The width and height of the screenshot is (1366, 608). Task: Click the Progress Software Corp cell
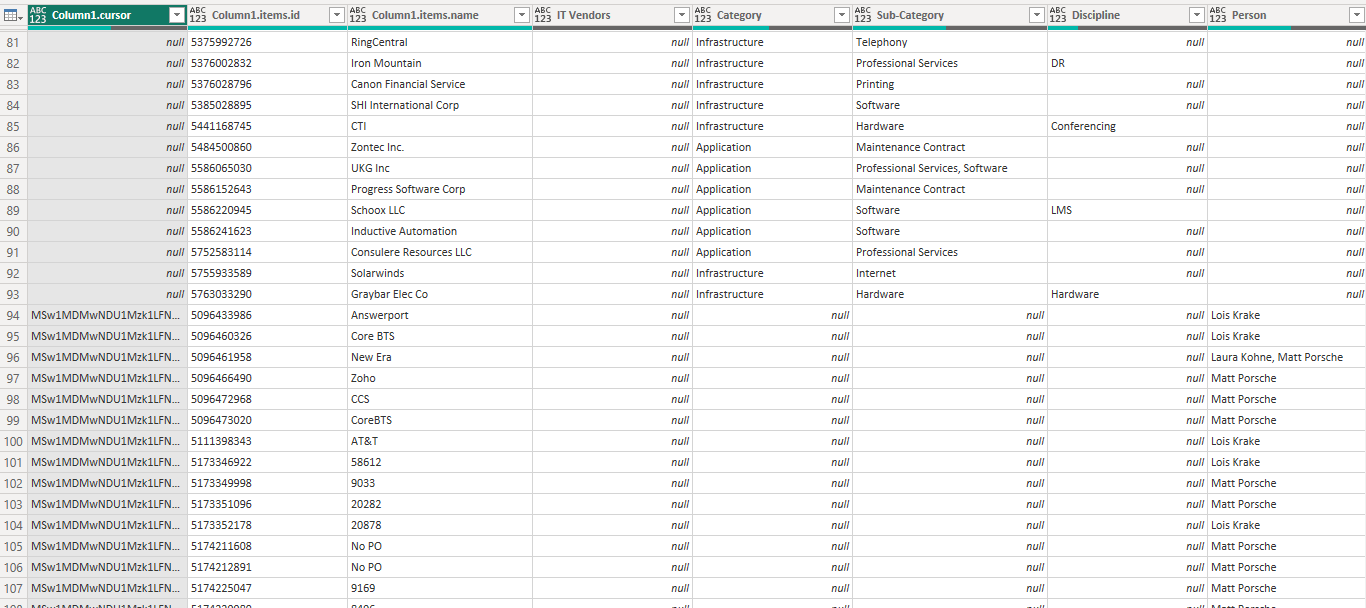440,189
